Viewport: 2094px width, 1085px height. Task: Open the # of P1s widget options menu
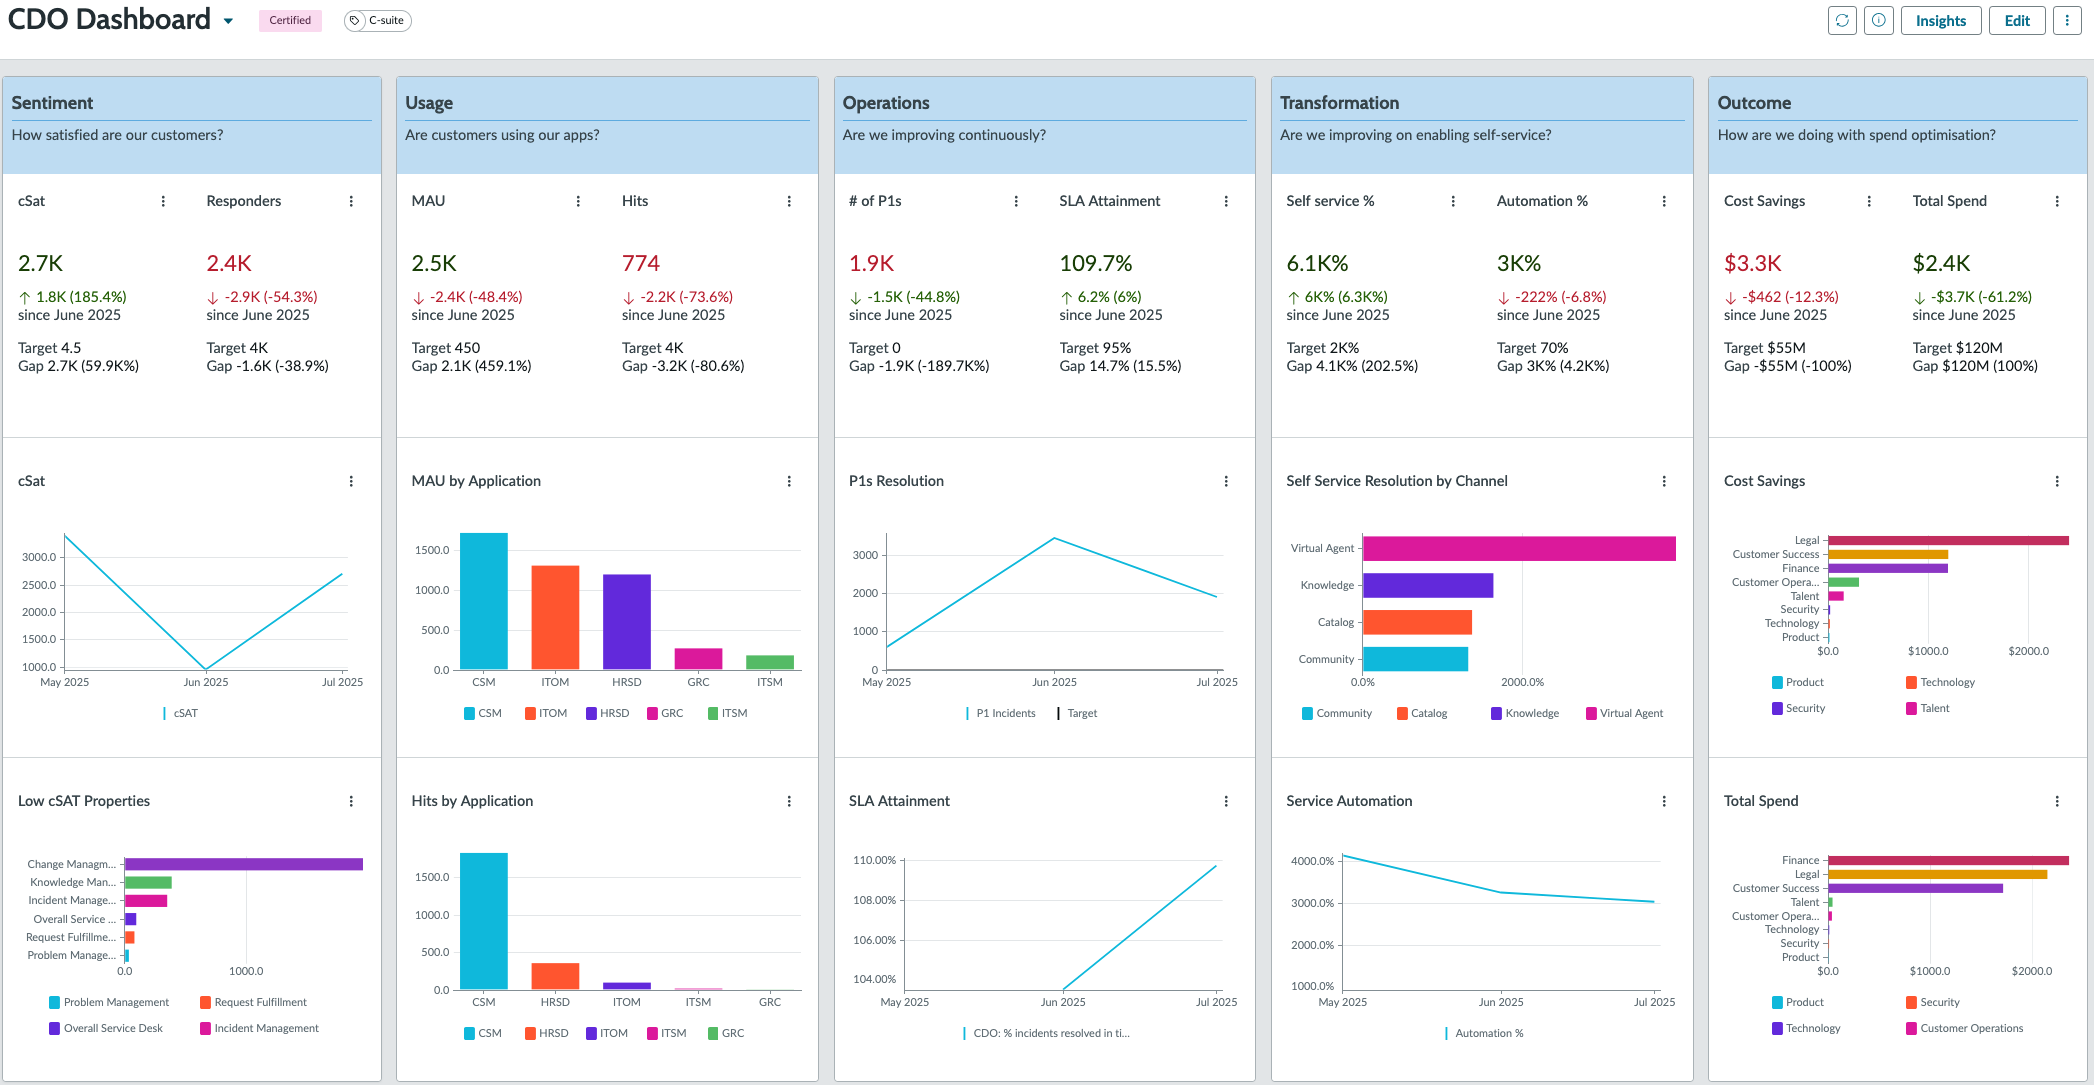[1016, 201]
